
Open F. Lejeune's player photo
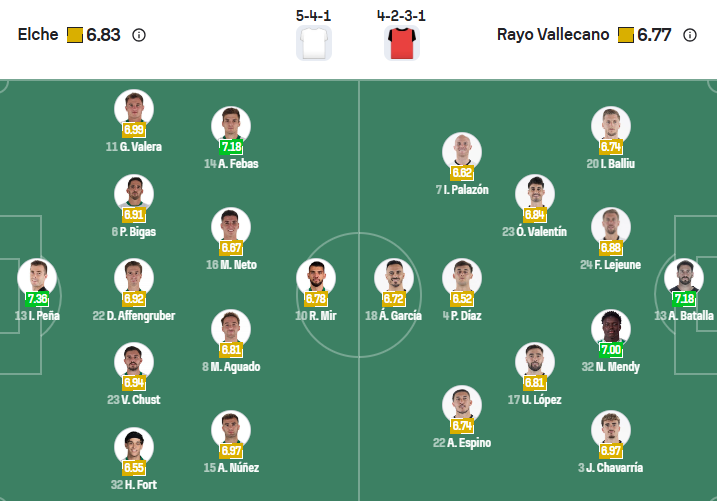tap(610, 226)
